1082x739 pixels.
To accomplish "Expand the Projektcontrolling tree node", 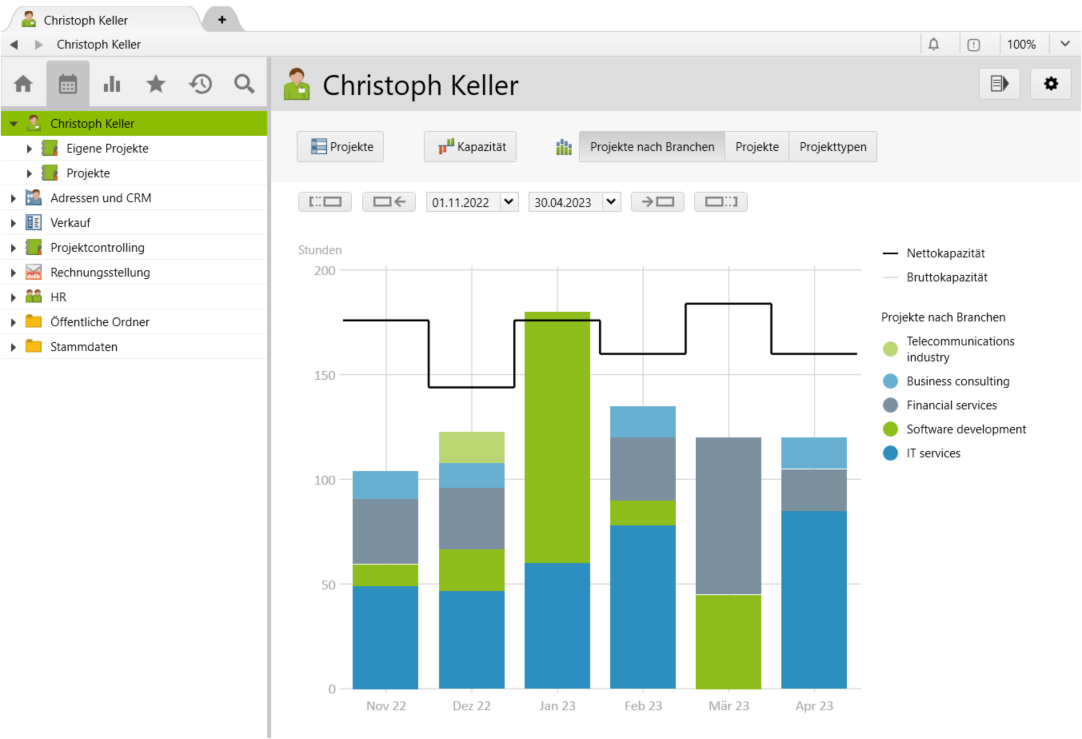I will tap(13, 248).
